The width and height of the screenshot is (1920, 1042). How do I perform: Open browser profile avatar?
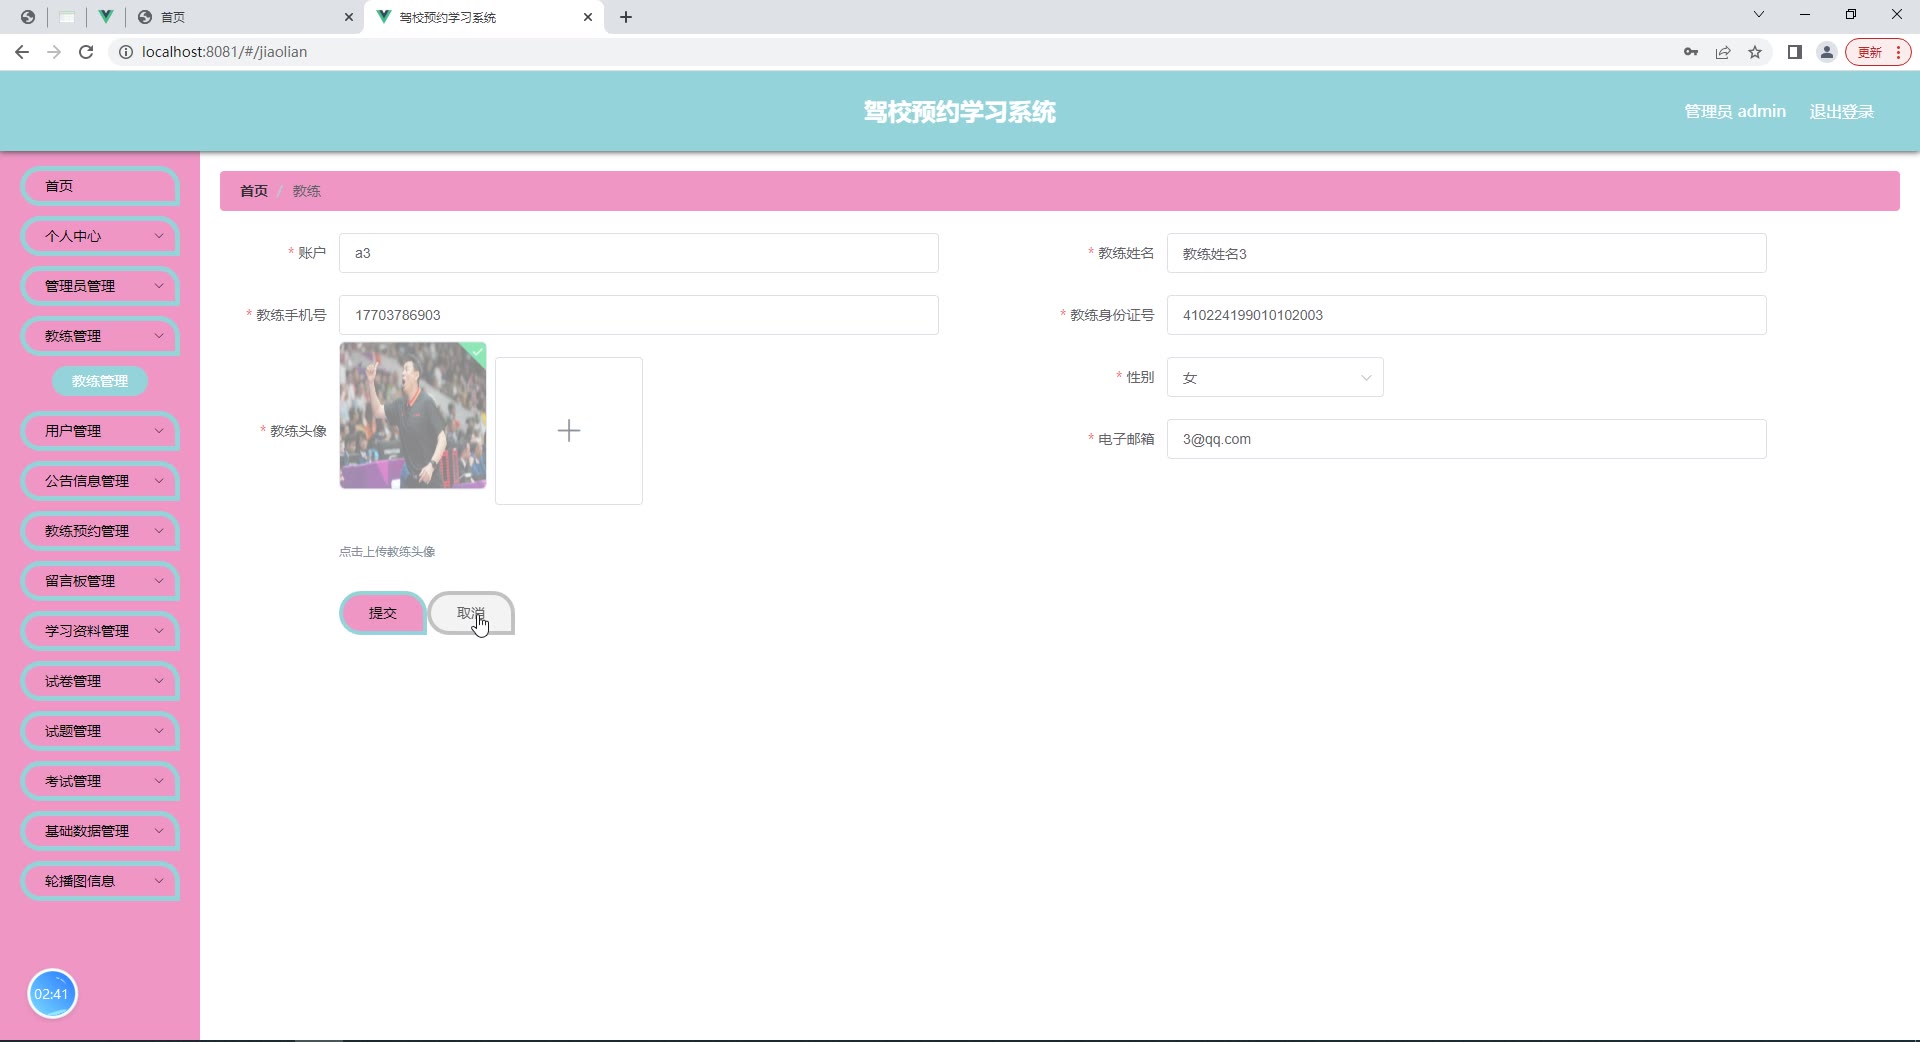point(1827,52)
